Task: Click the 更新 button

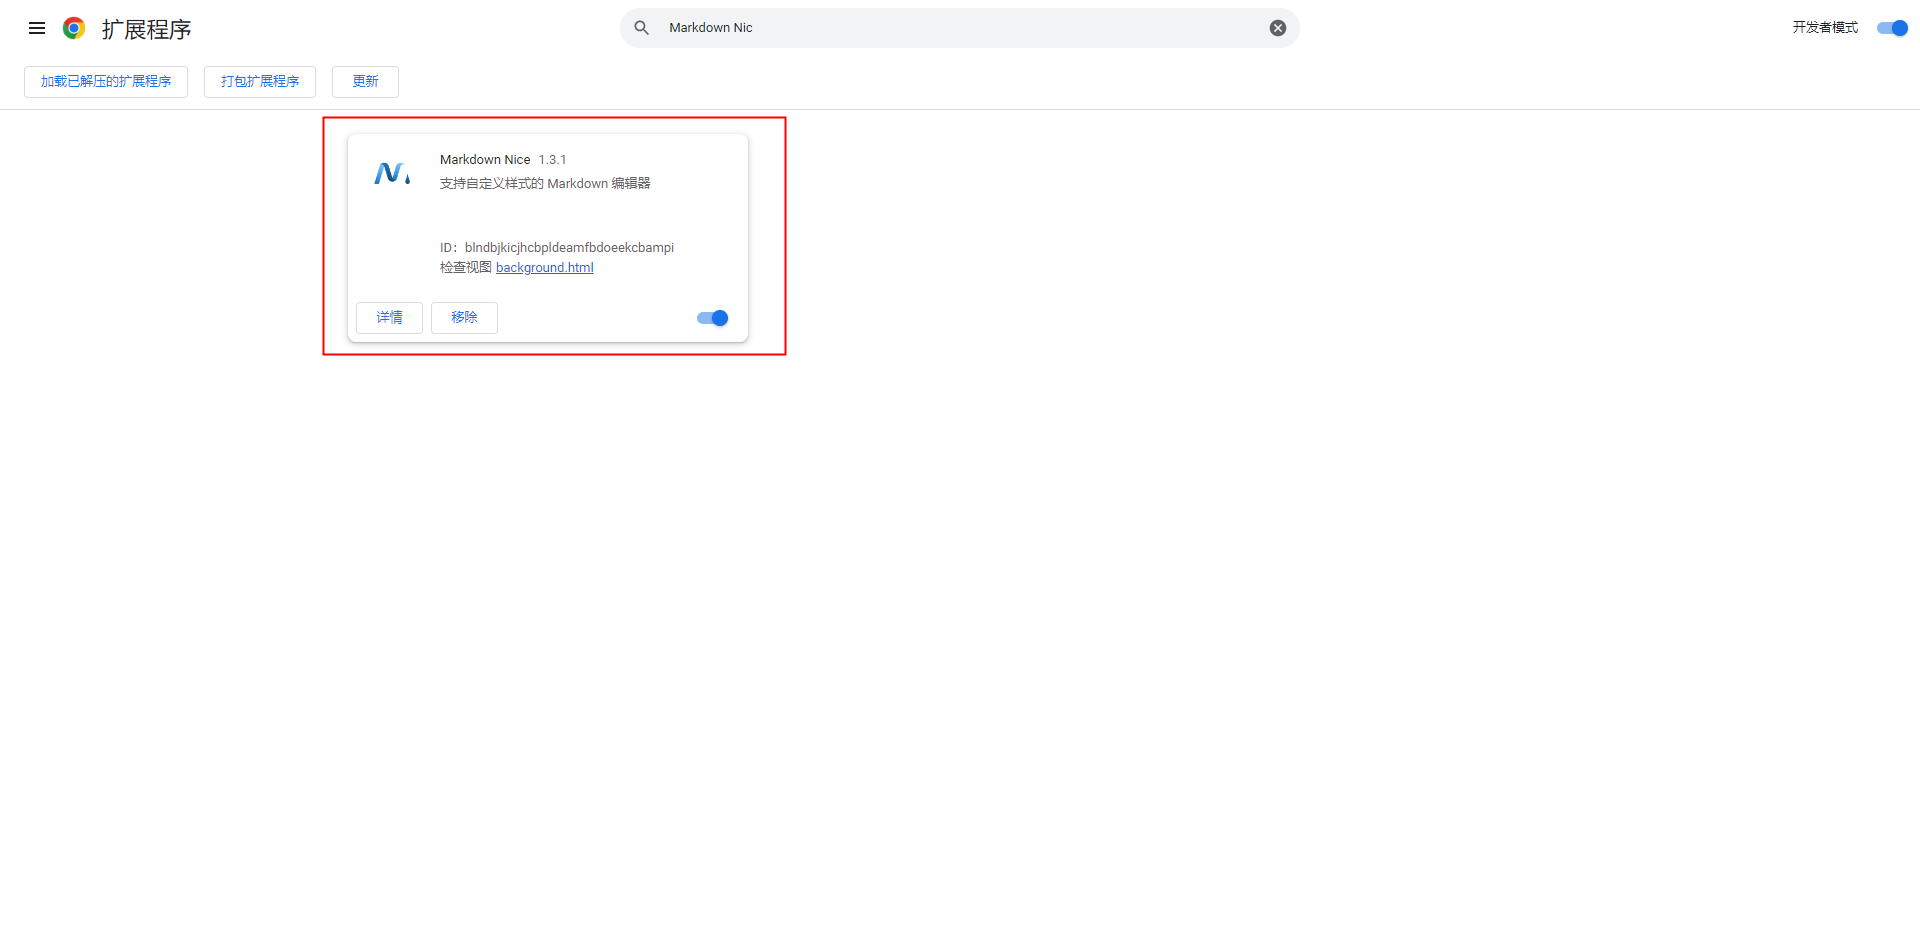Action: [365, 82]
